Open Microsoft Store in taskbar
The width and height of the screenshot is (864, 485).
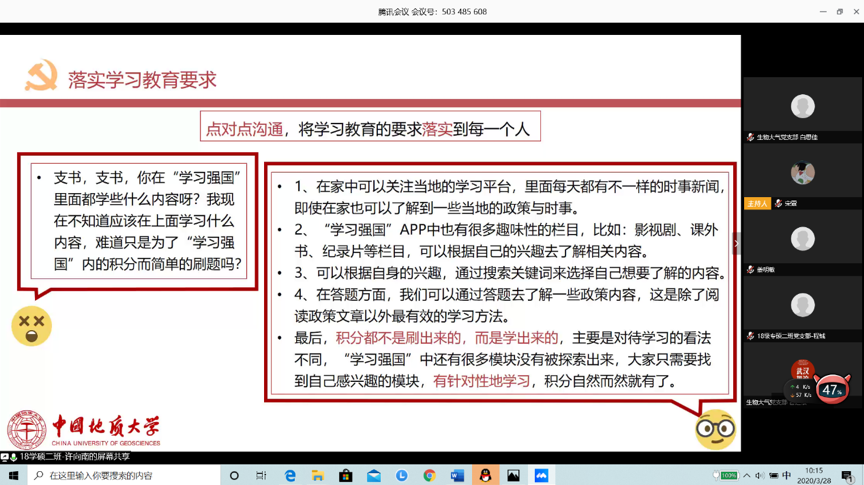345,476
